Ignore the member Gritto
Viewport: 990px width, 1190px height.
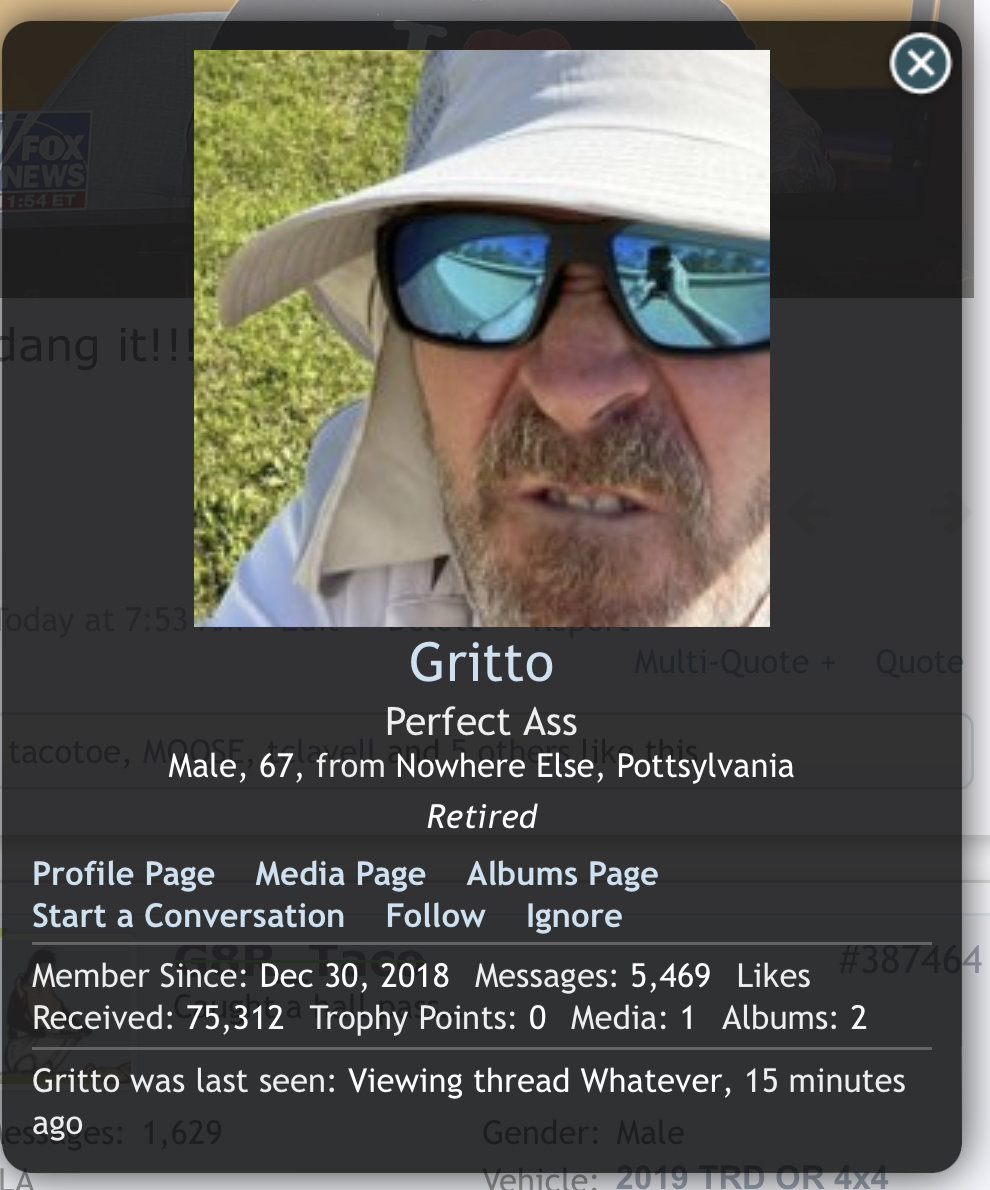(x=575, y=916)
